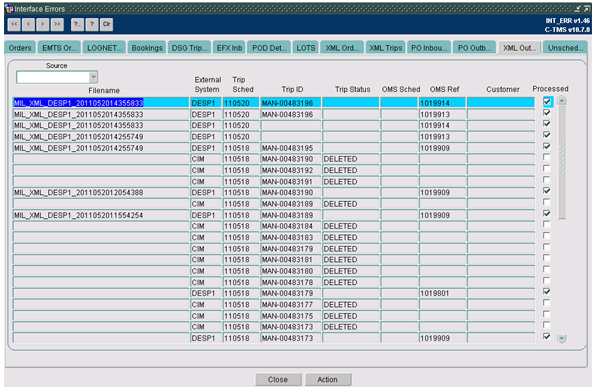Check Processed box for CIM MAN-00483192 row

click(547, 168)
